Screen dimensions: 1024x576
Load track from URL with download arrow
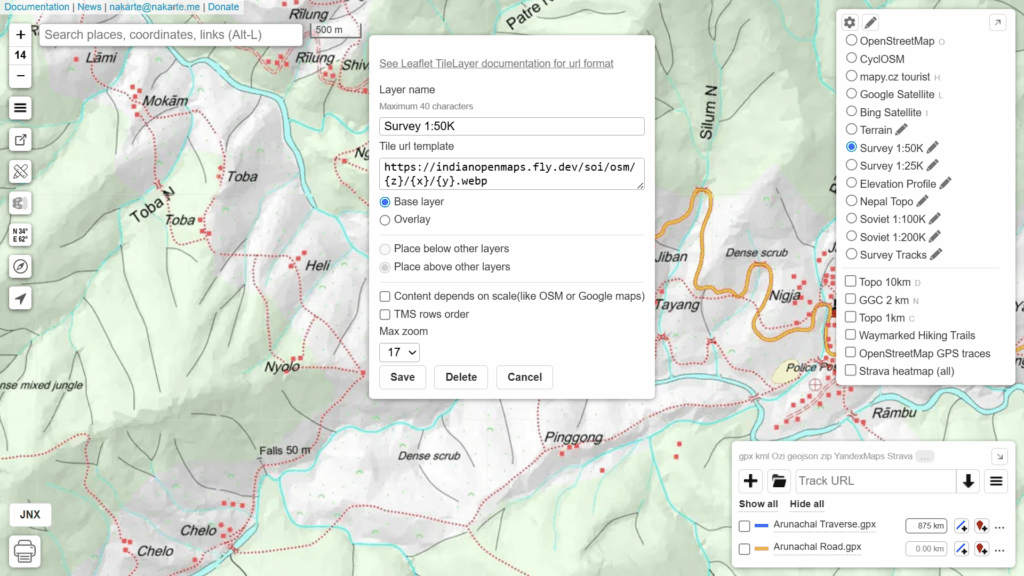(x=968, y=481)
